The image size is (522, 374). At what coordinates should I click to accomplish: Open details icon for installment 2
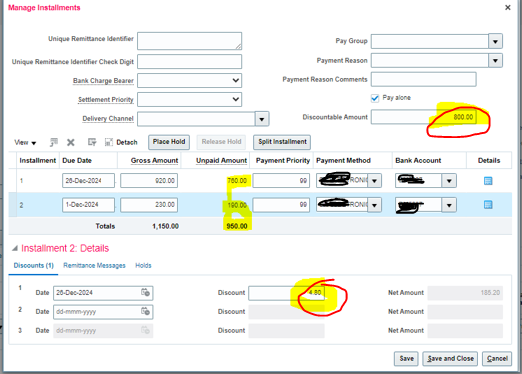488,205
